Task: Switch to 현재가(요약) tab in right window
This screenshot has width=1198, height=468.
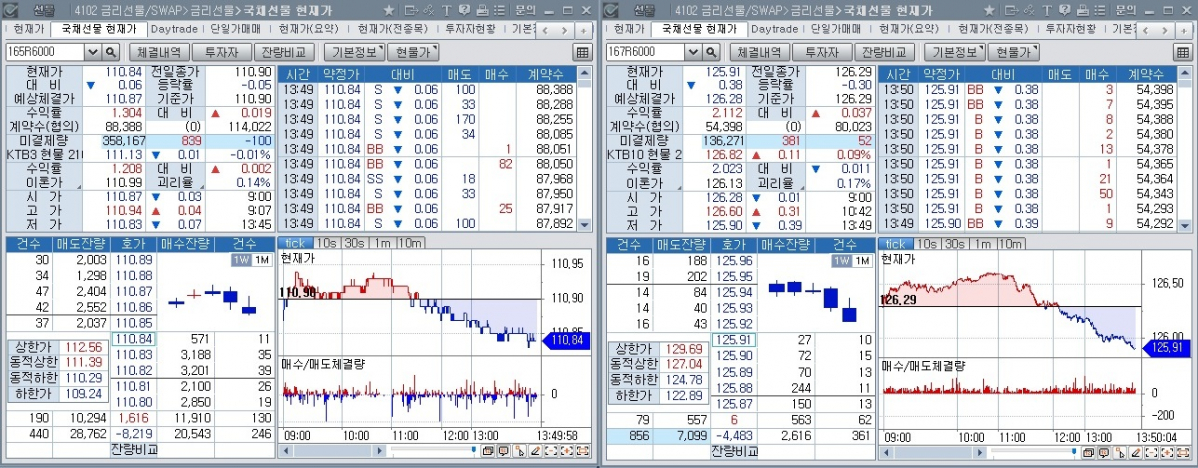Action: click(x=910, y=29)
